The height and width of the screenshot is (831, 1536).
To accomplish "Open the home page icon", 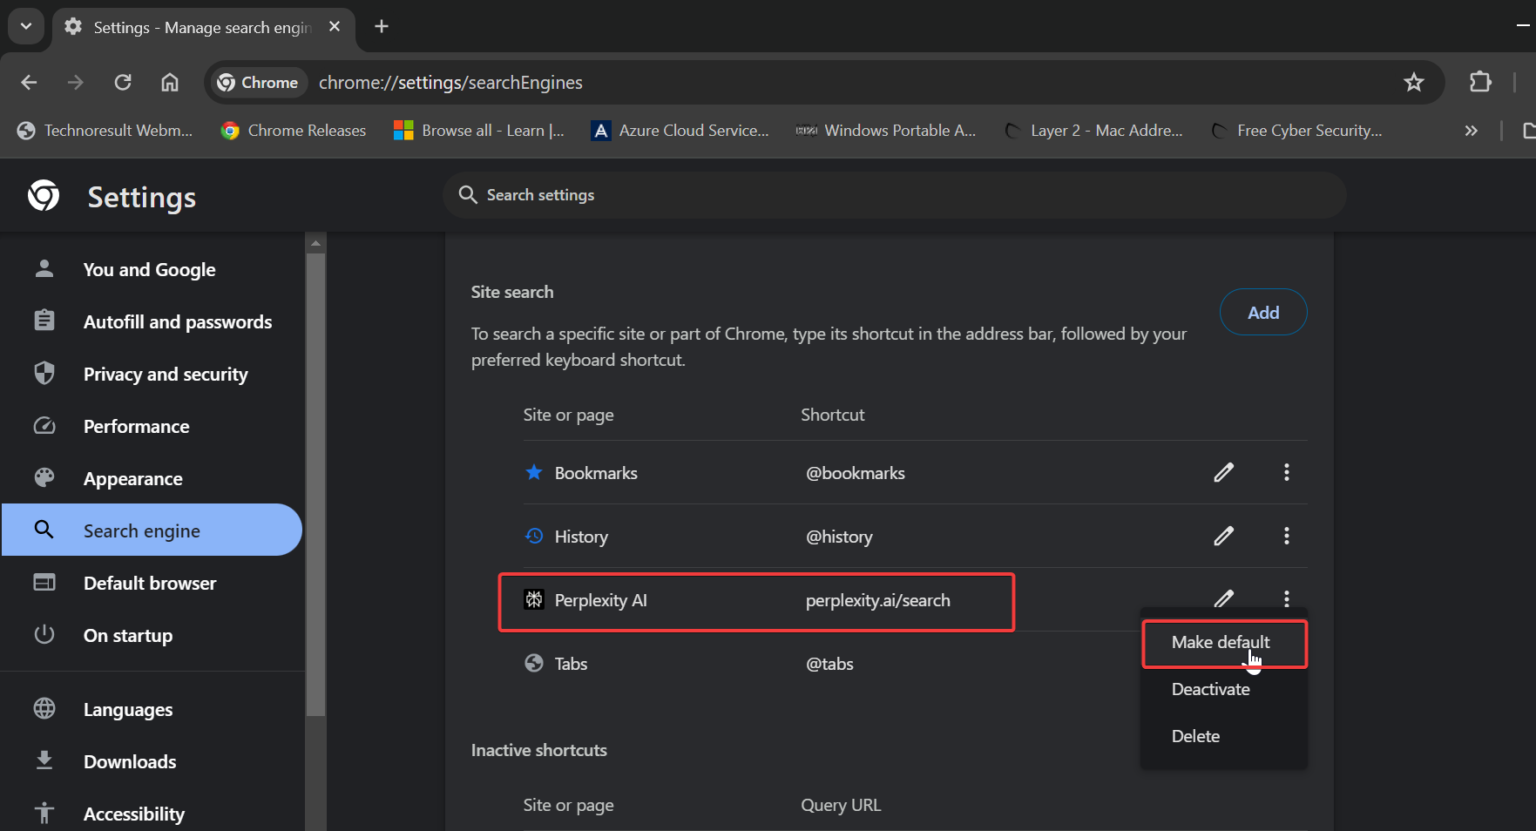I will pos(169,82).
